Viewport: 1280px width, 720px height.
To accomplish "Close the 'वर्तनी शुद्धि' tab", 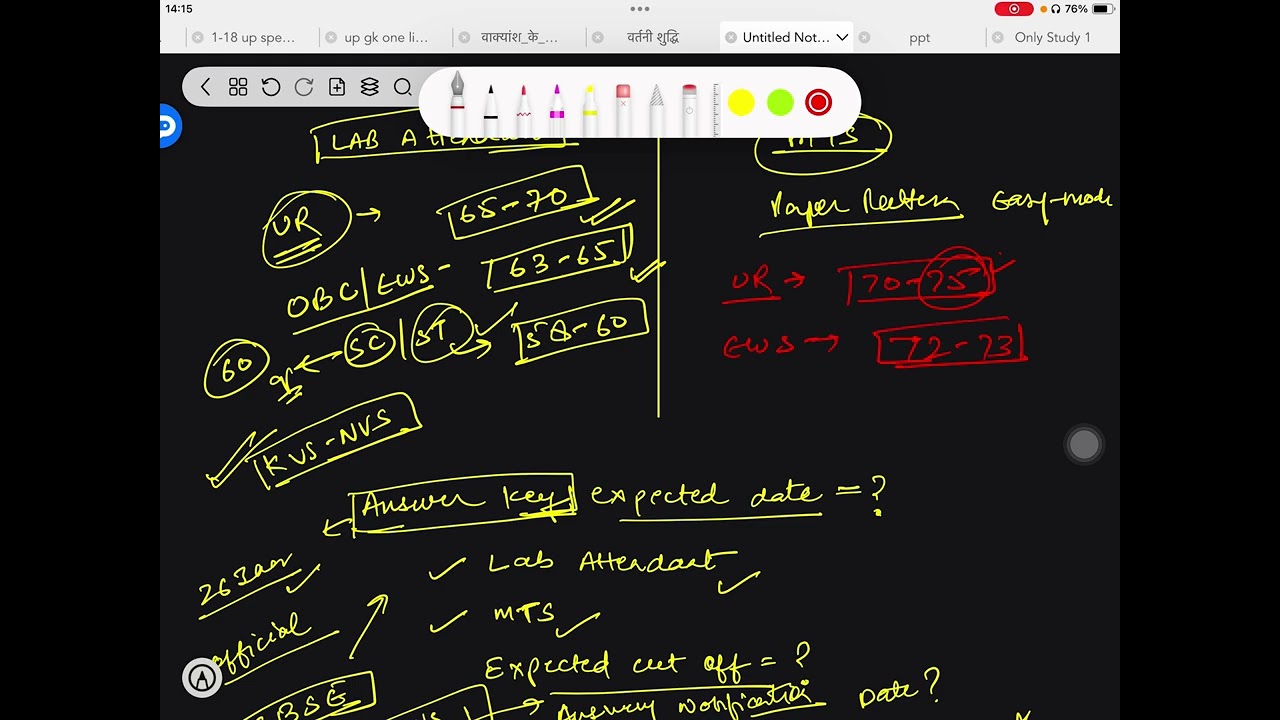I will coord(596,37).
